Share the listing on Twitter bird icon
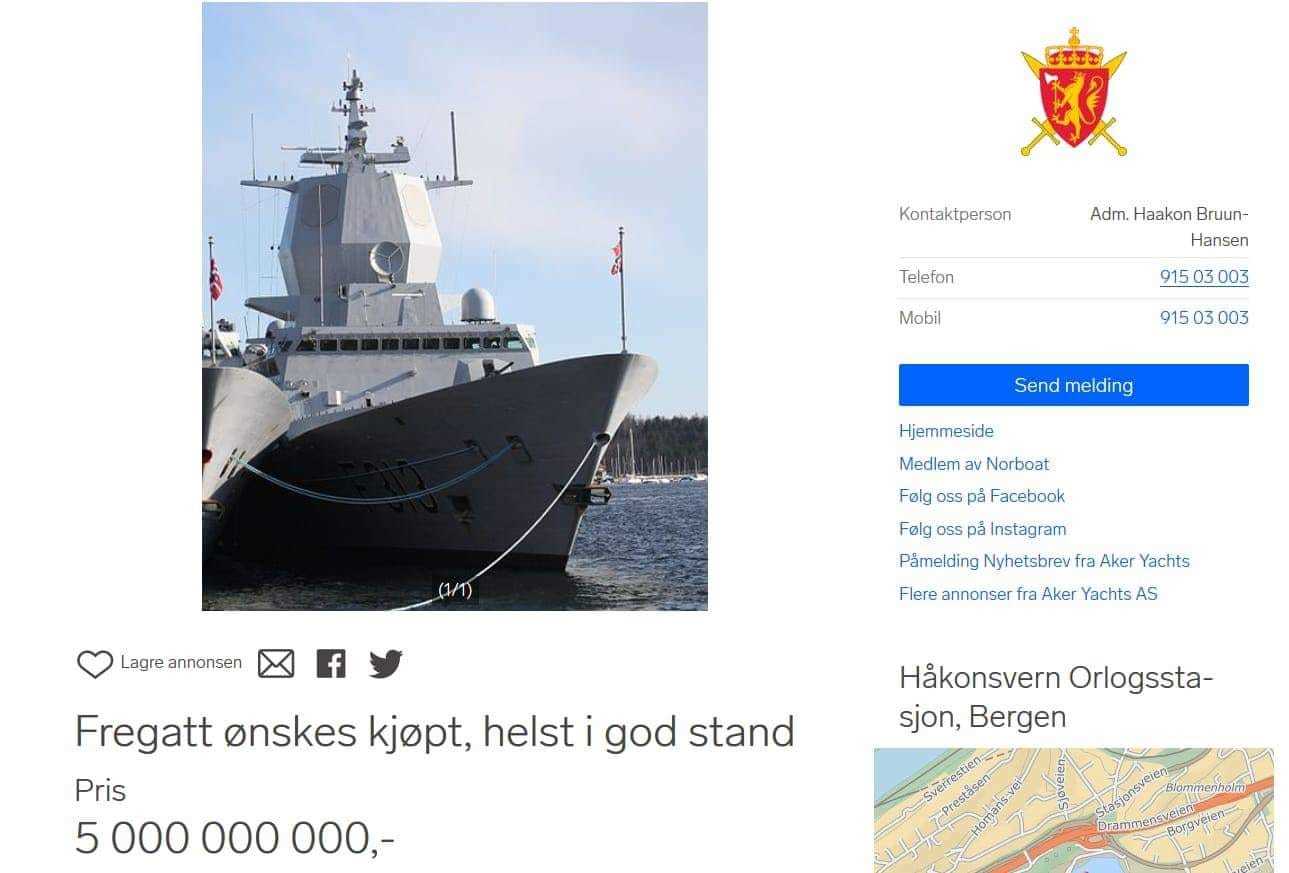 pos(386,664)
